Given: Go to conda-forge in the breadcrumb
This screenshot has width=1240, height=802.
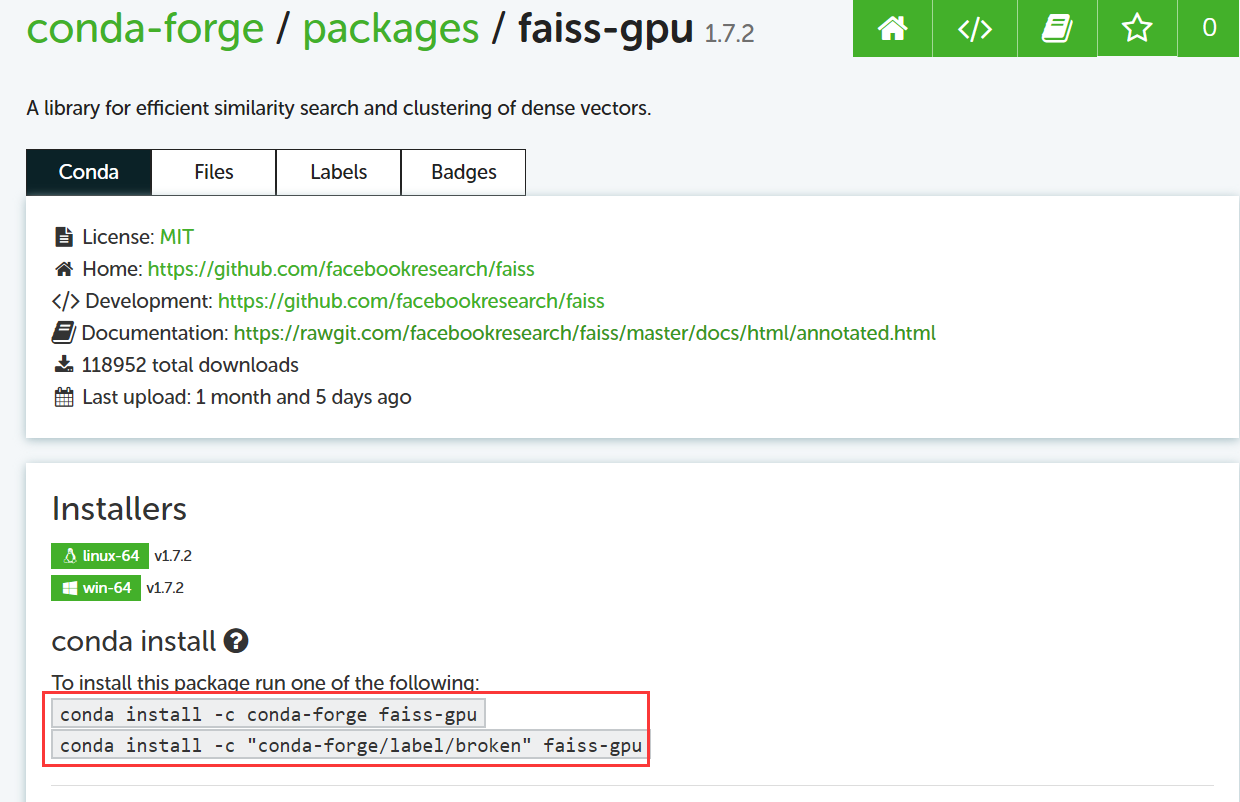Looking at the screenshot, I should click(x=145, y=29).
